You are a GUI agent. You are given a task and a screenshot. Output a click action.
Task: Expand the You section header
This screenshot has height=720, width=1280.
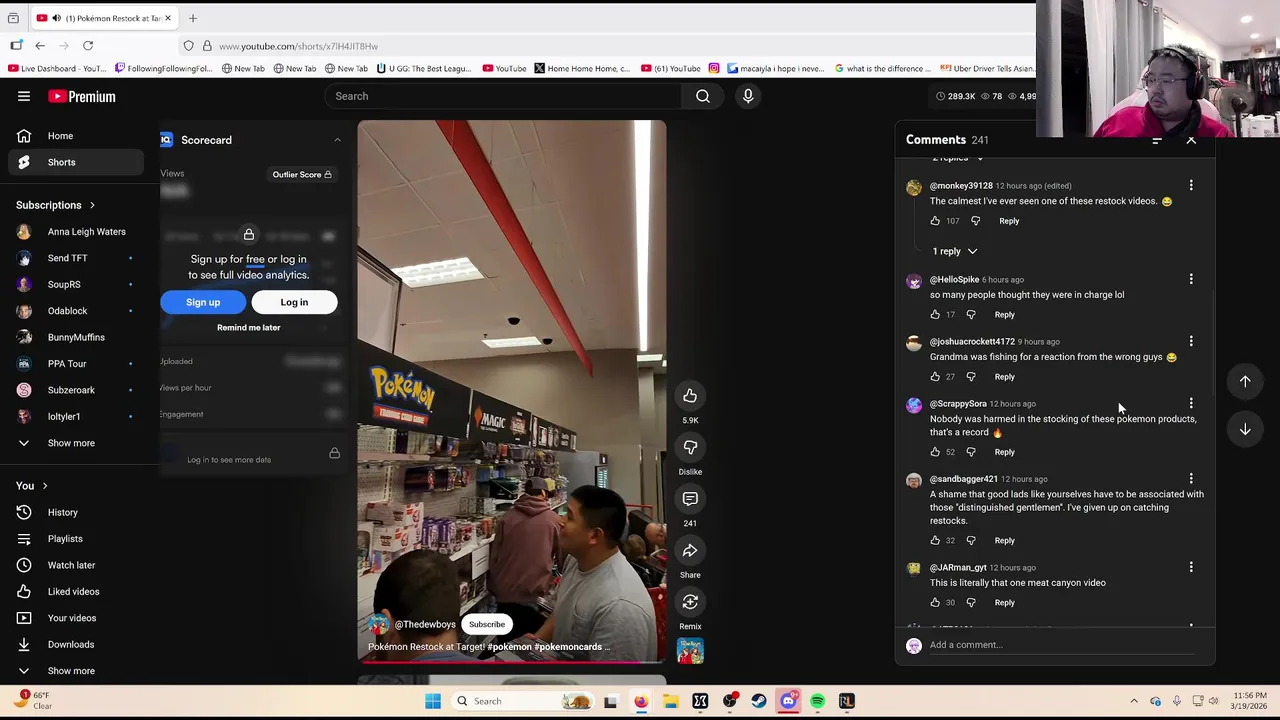(x=32, y=486)
